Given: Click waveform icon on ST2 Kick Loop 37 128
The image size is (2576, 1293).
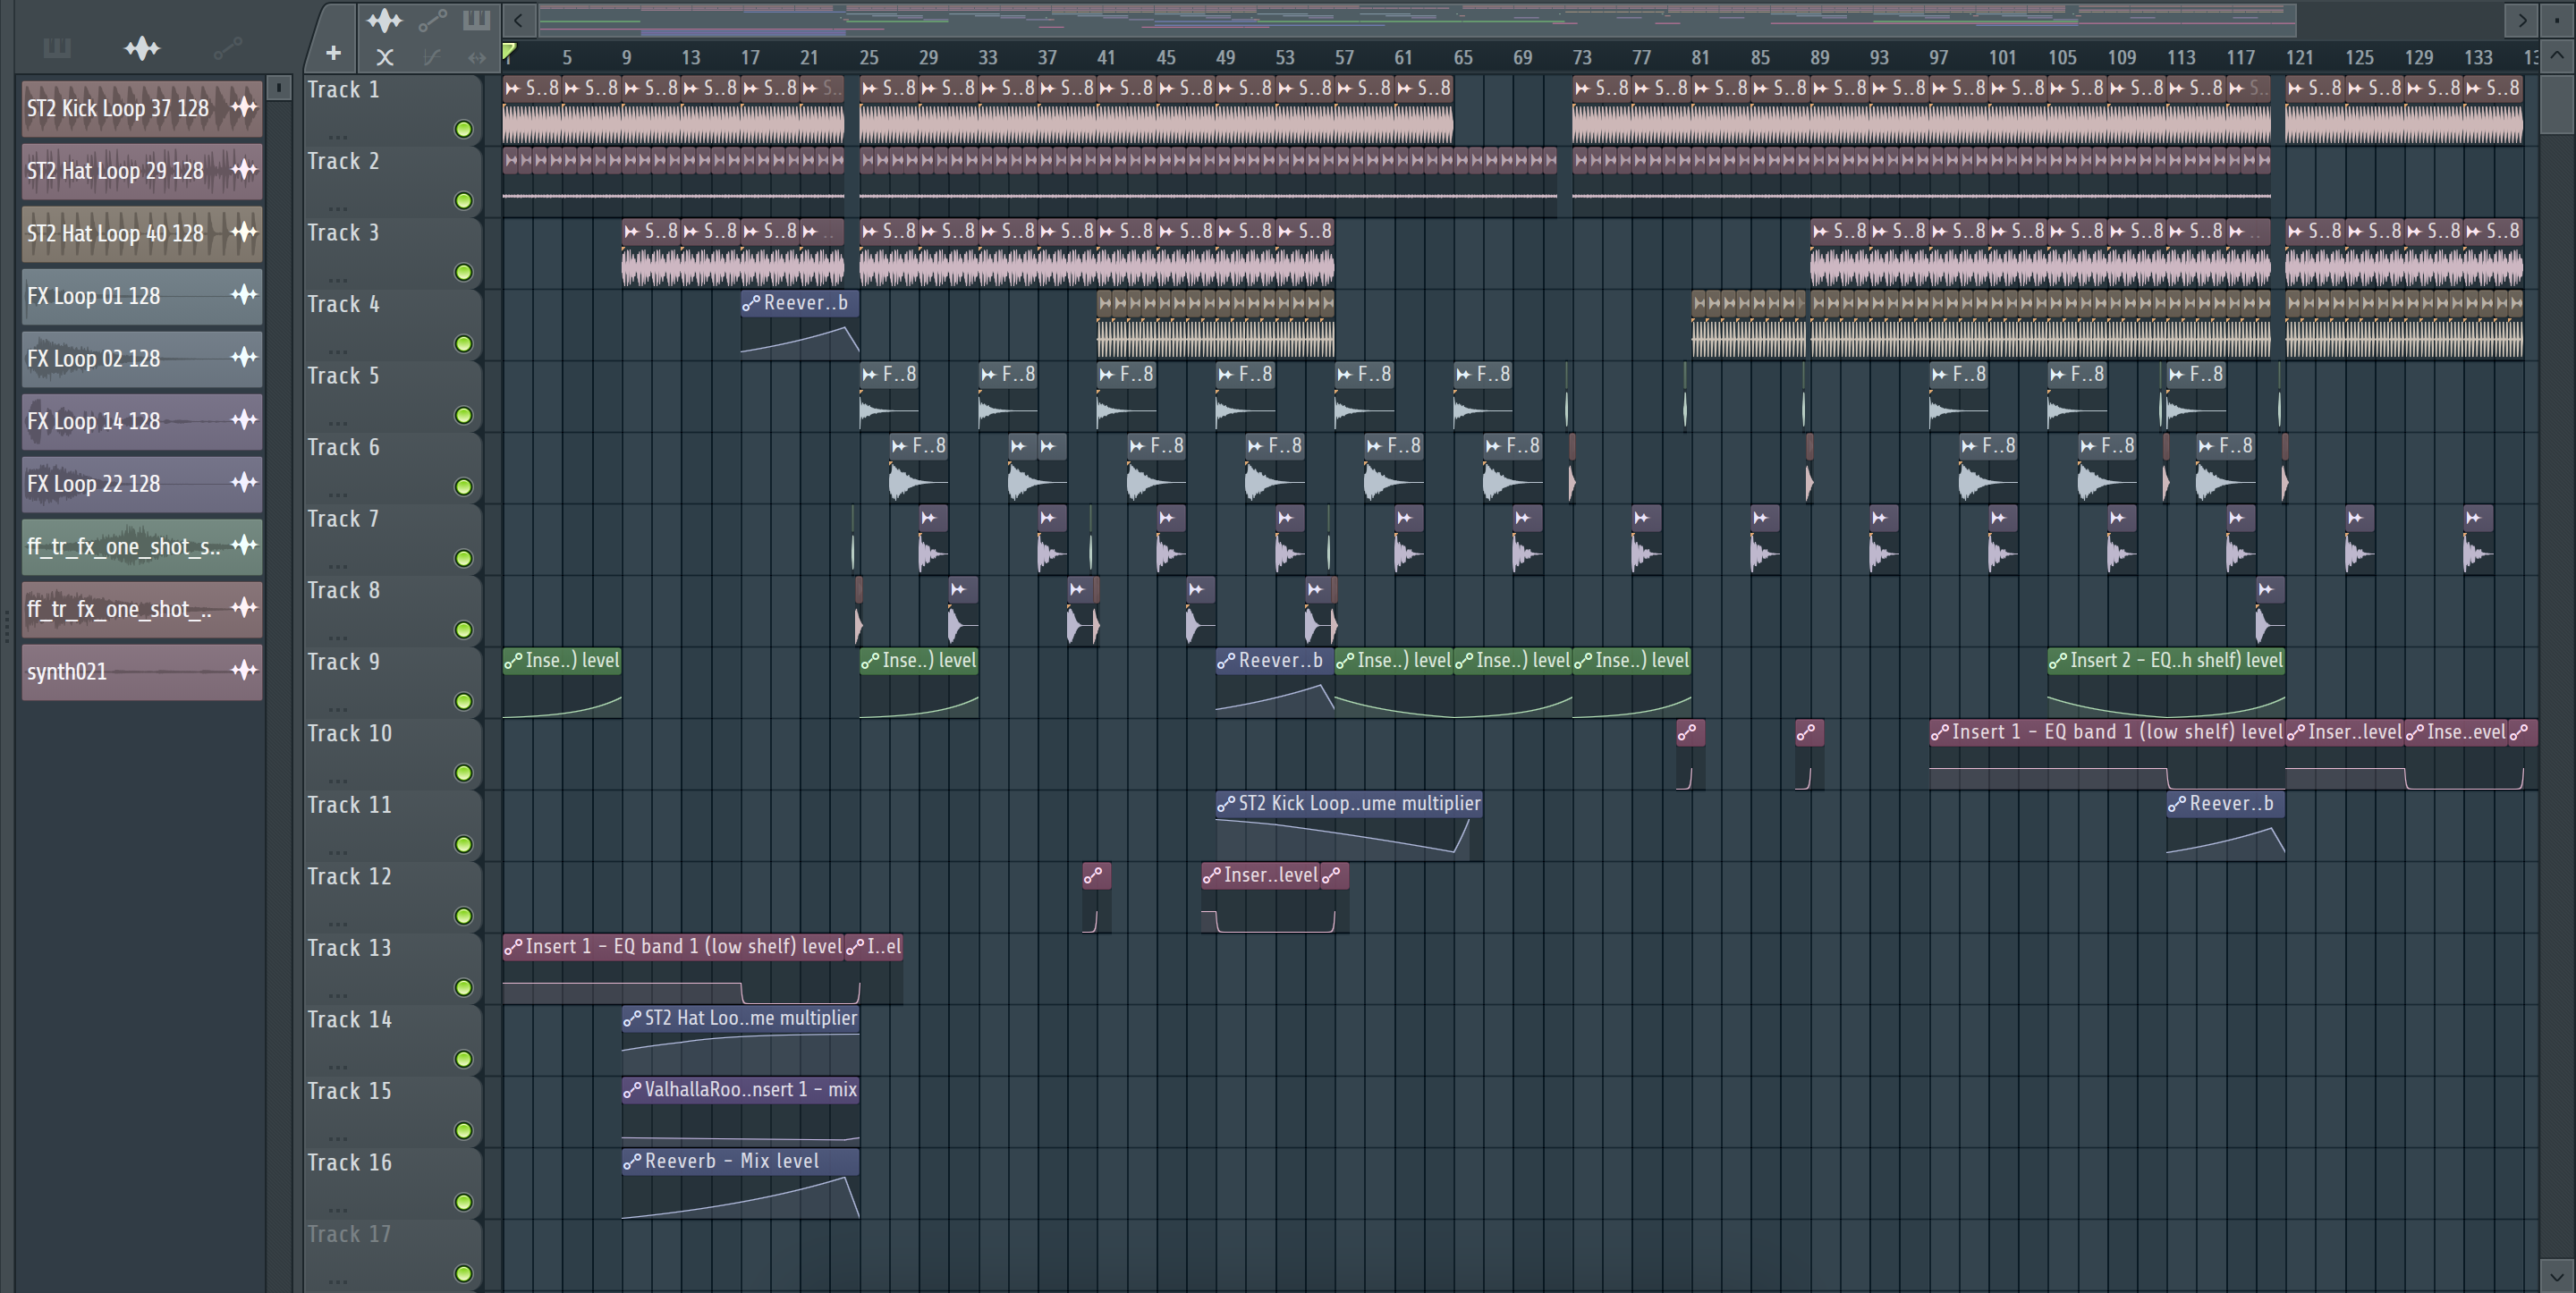Looking at the screenshot, I should [244, 106].
